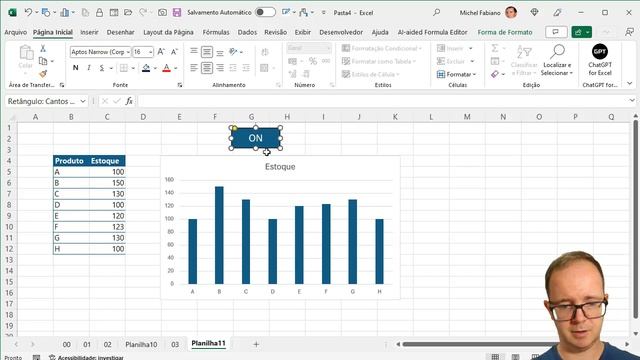The width and height of the screenshot is (640, 360).
Task: Open the font color dropdown arrow
Action: [176, 68]
